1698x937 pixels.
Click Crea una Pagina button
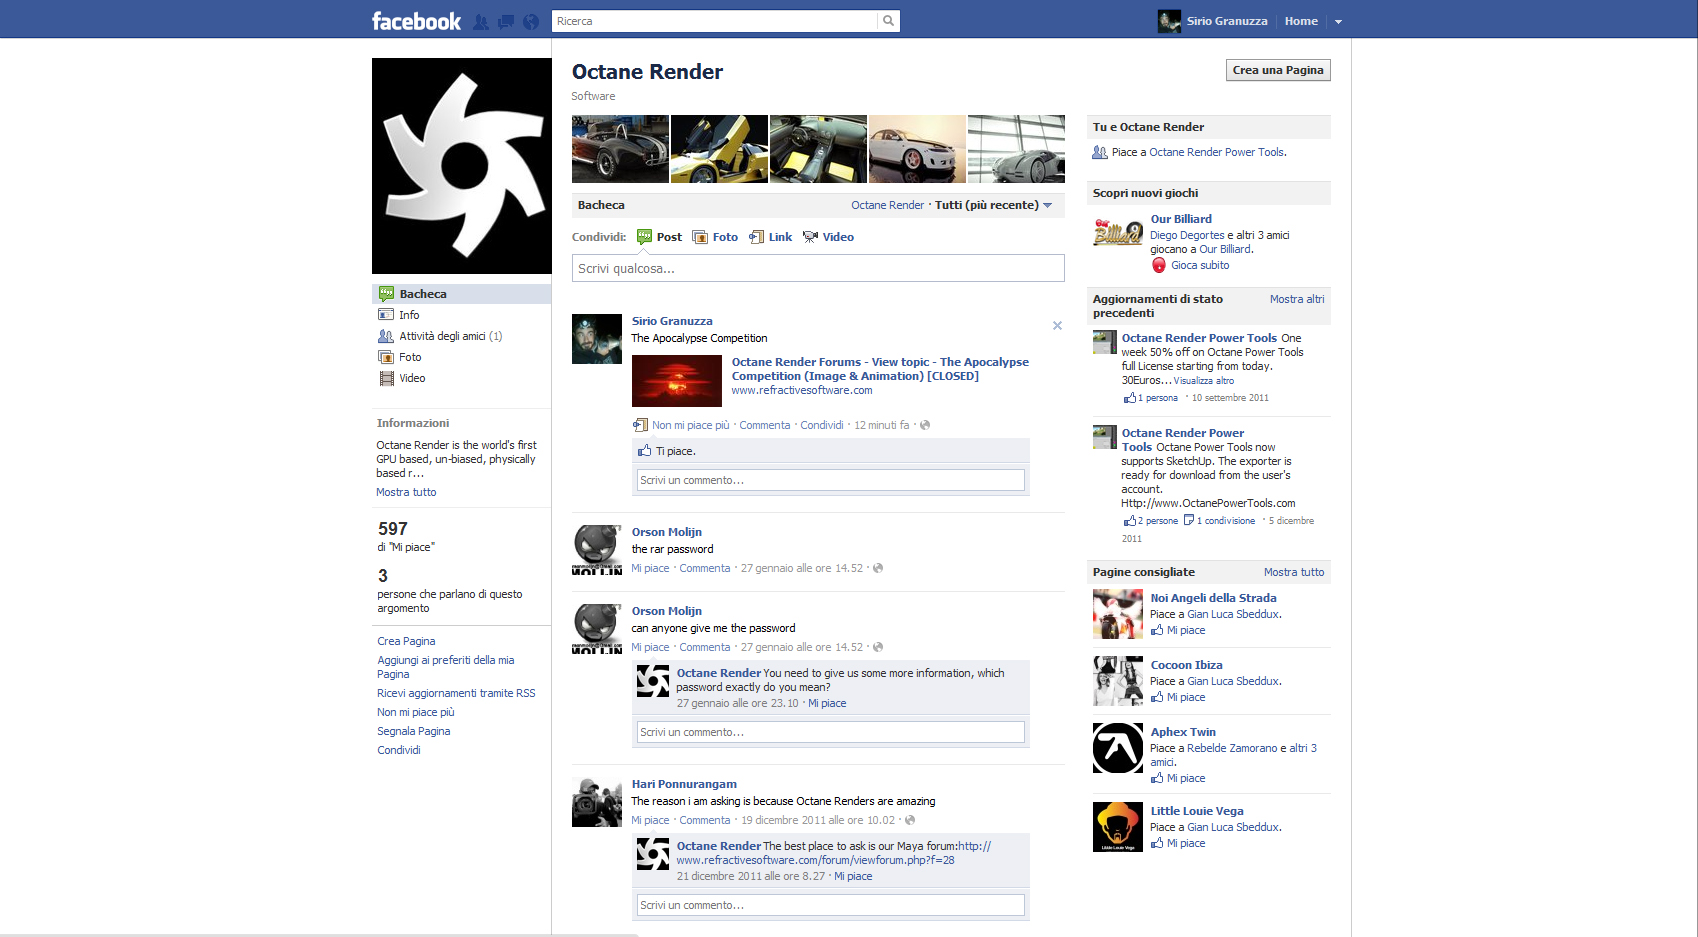coord(1278,70)
